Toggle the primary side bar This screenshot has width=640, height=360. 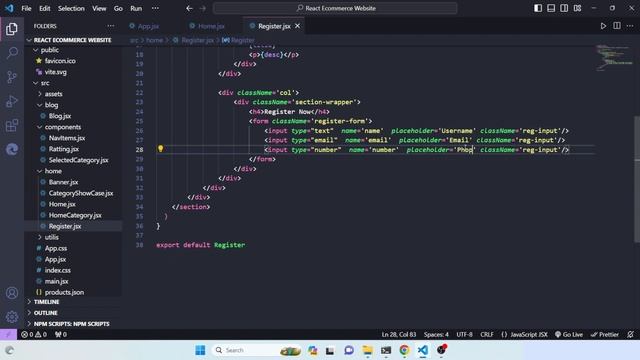[538, 8]
